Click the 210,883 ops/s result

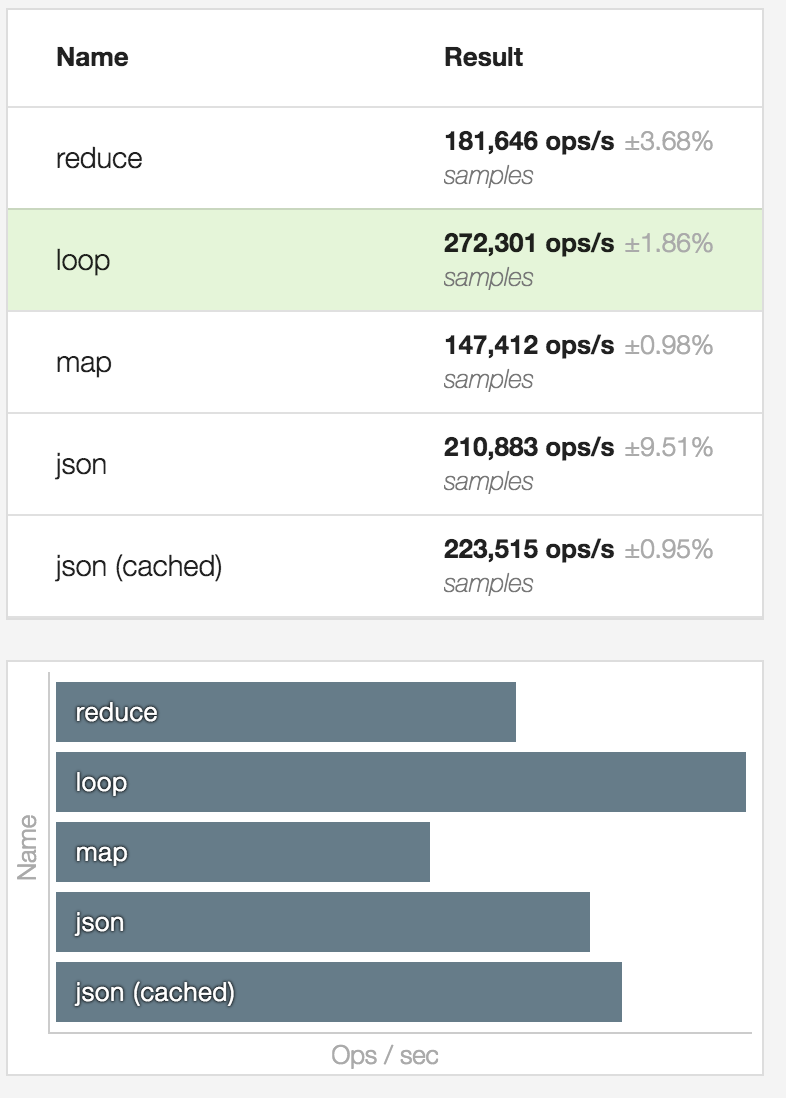coord(529,447)
